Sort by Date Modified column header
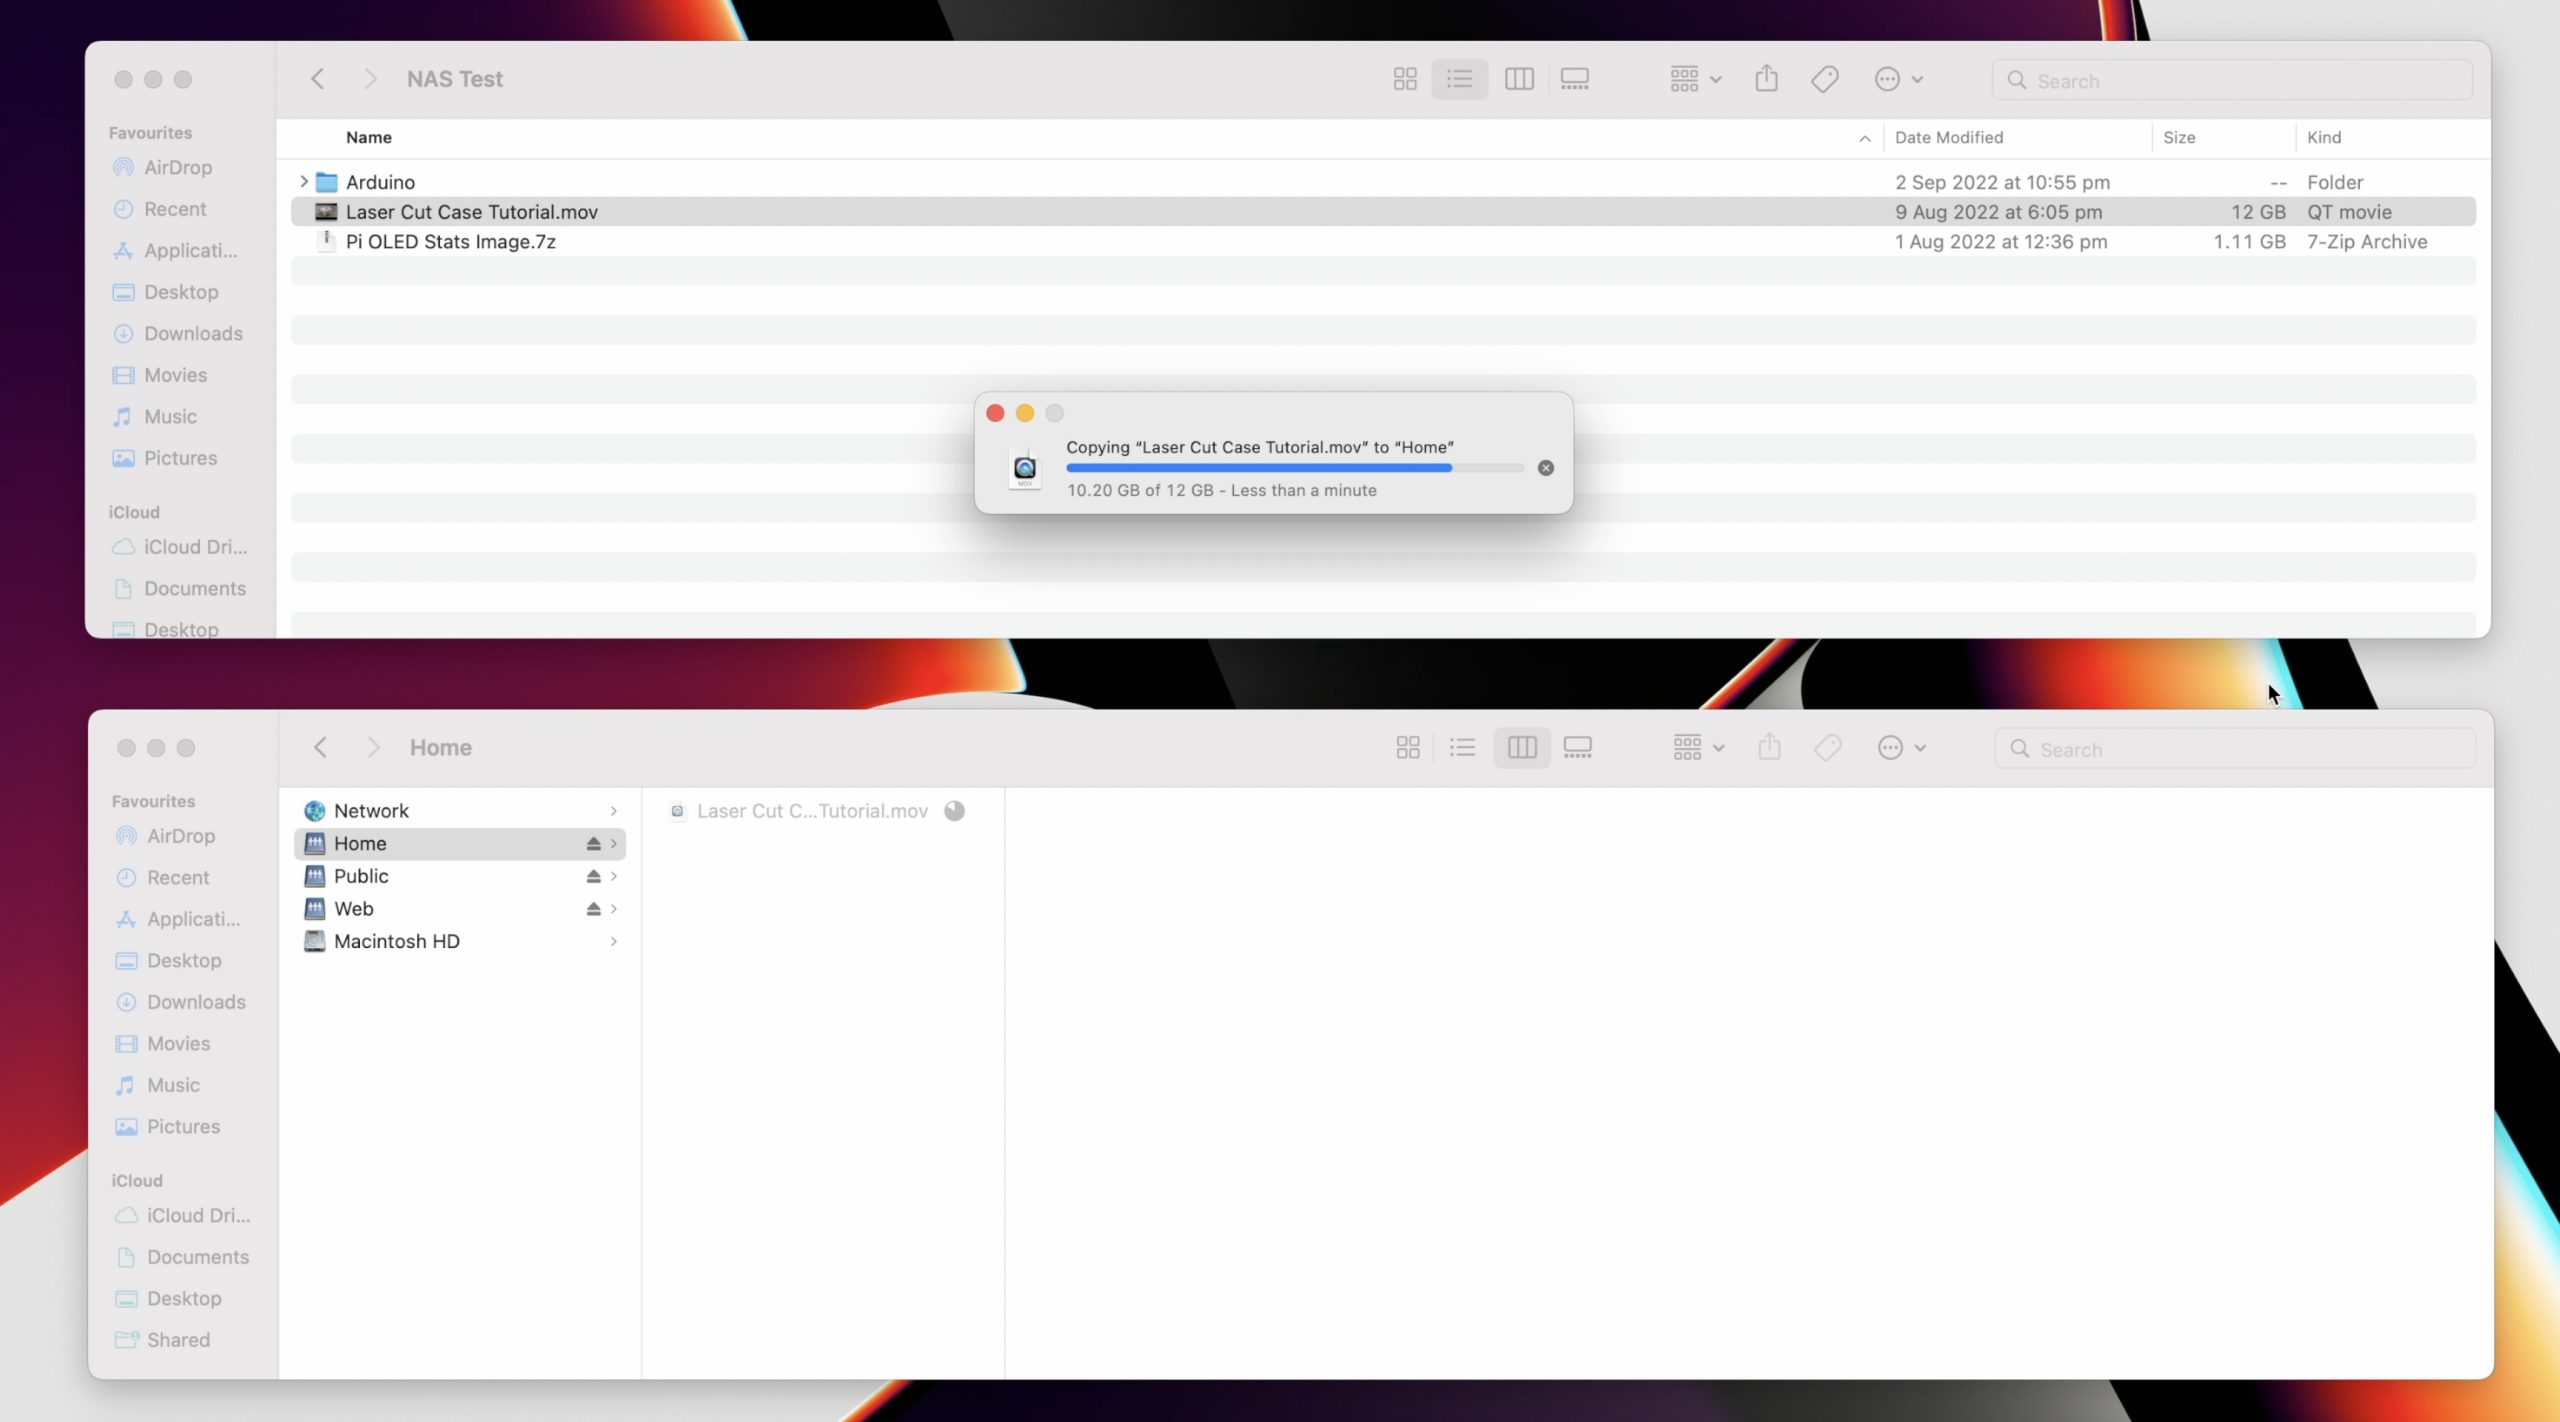Image resolution: width=2560 pixels, height=1422 pixels. coord(1948,137)
